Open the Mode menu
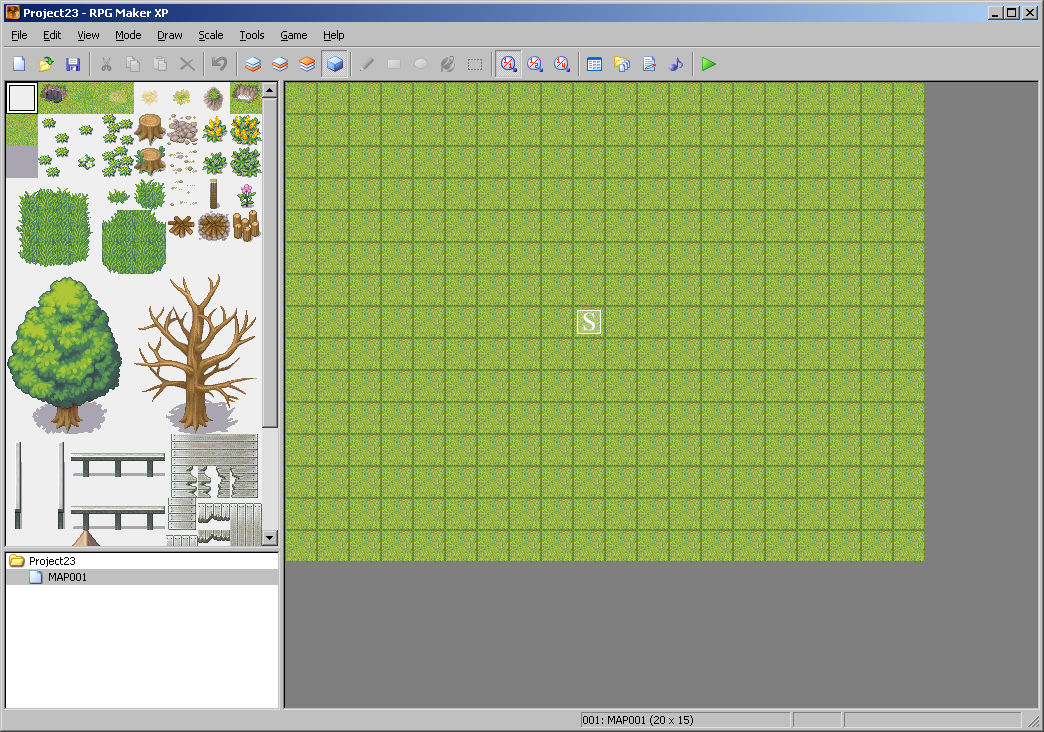 tap(128, 35)
